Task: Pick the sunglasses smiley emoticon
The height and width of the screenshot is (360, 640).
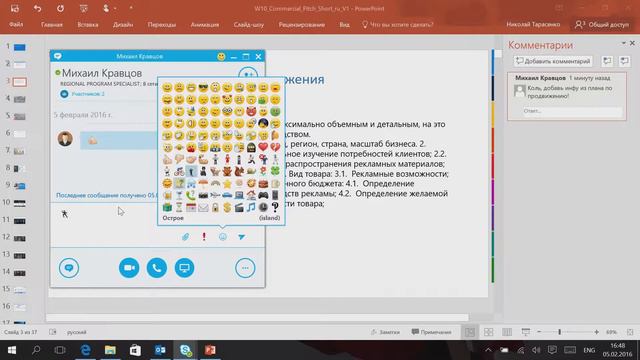Action: [203, 87]
